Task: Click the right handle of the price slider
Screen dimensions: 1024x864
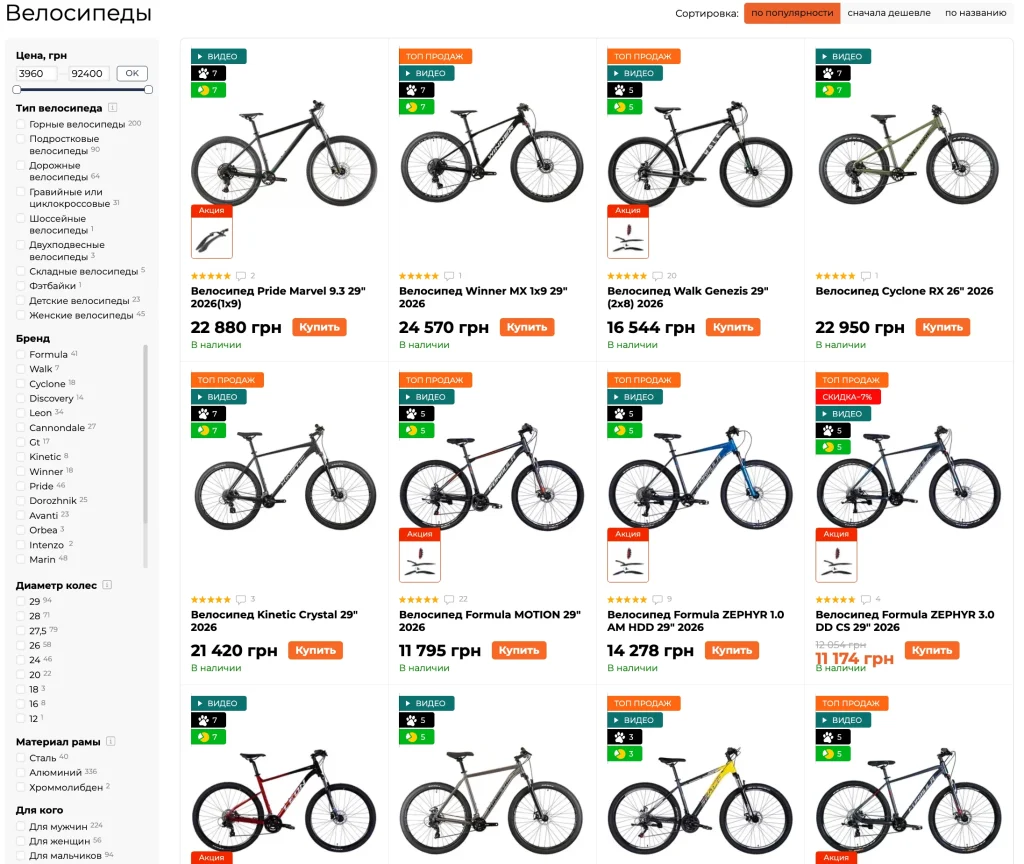Action: pyautogui.click(x=148, y=89)
